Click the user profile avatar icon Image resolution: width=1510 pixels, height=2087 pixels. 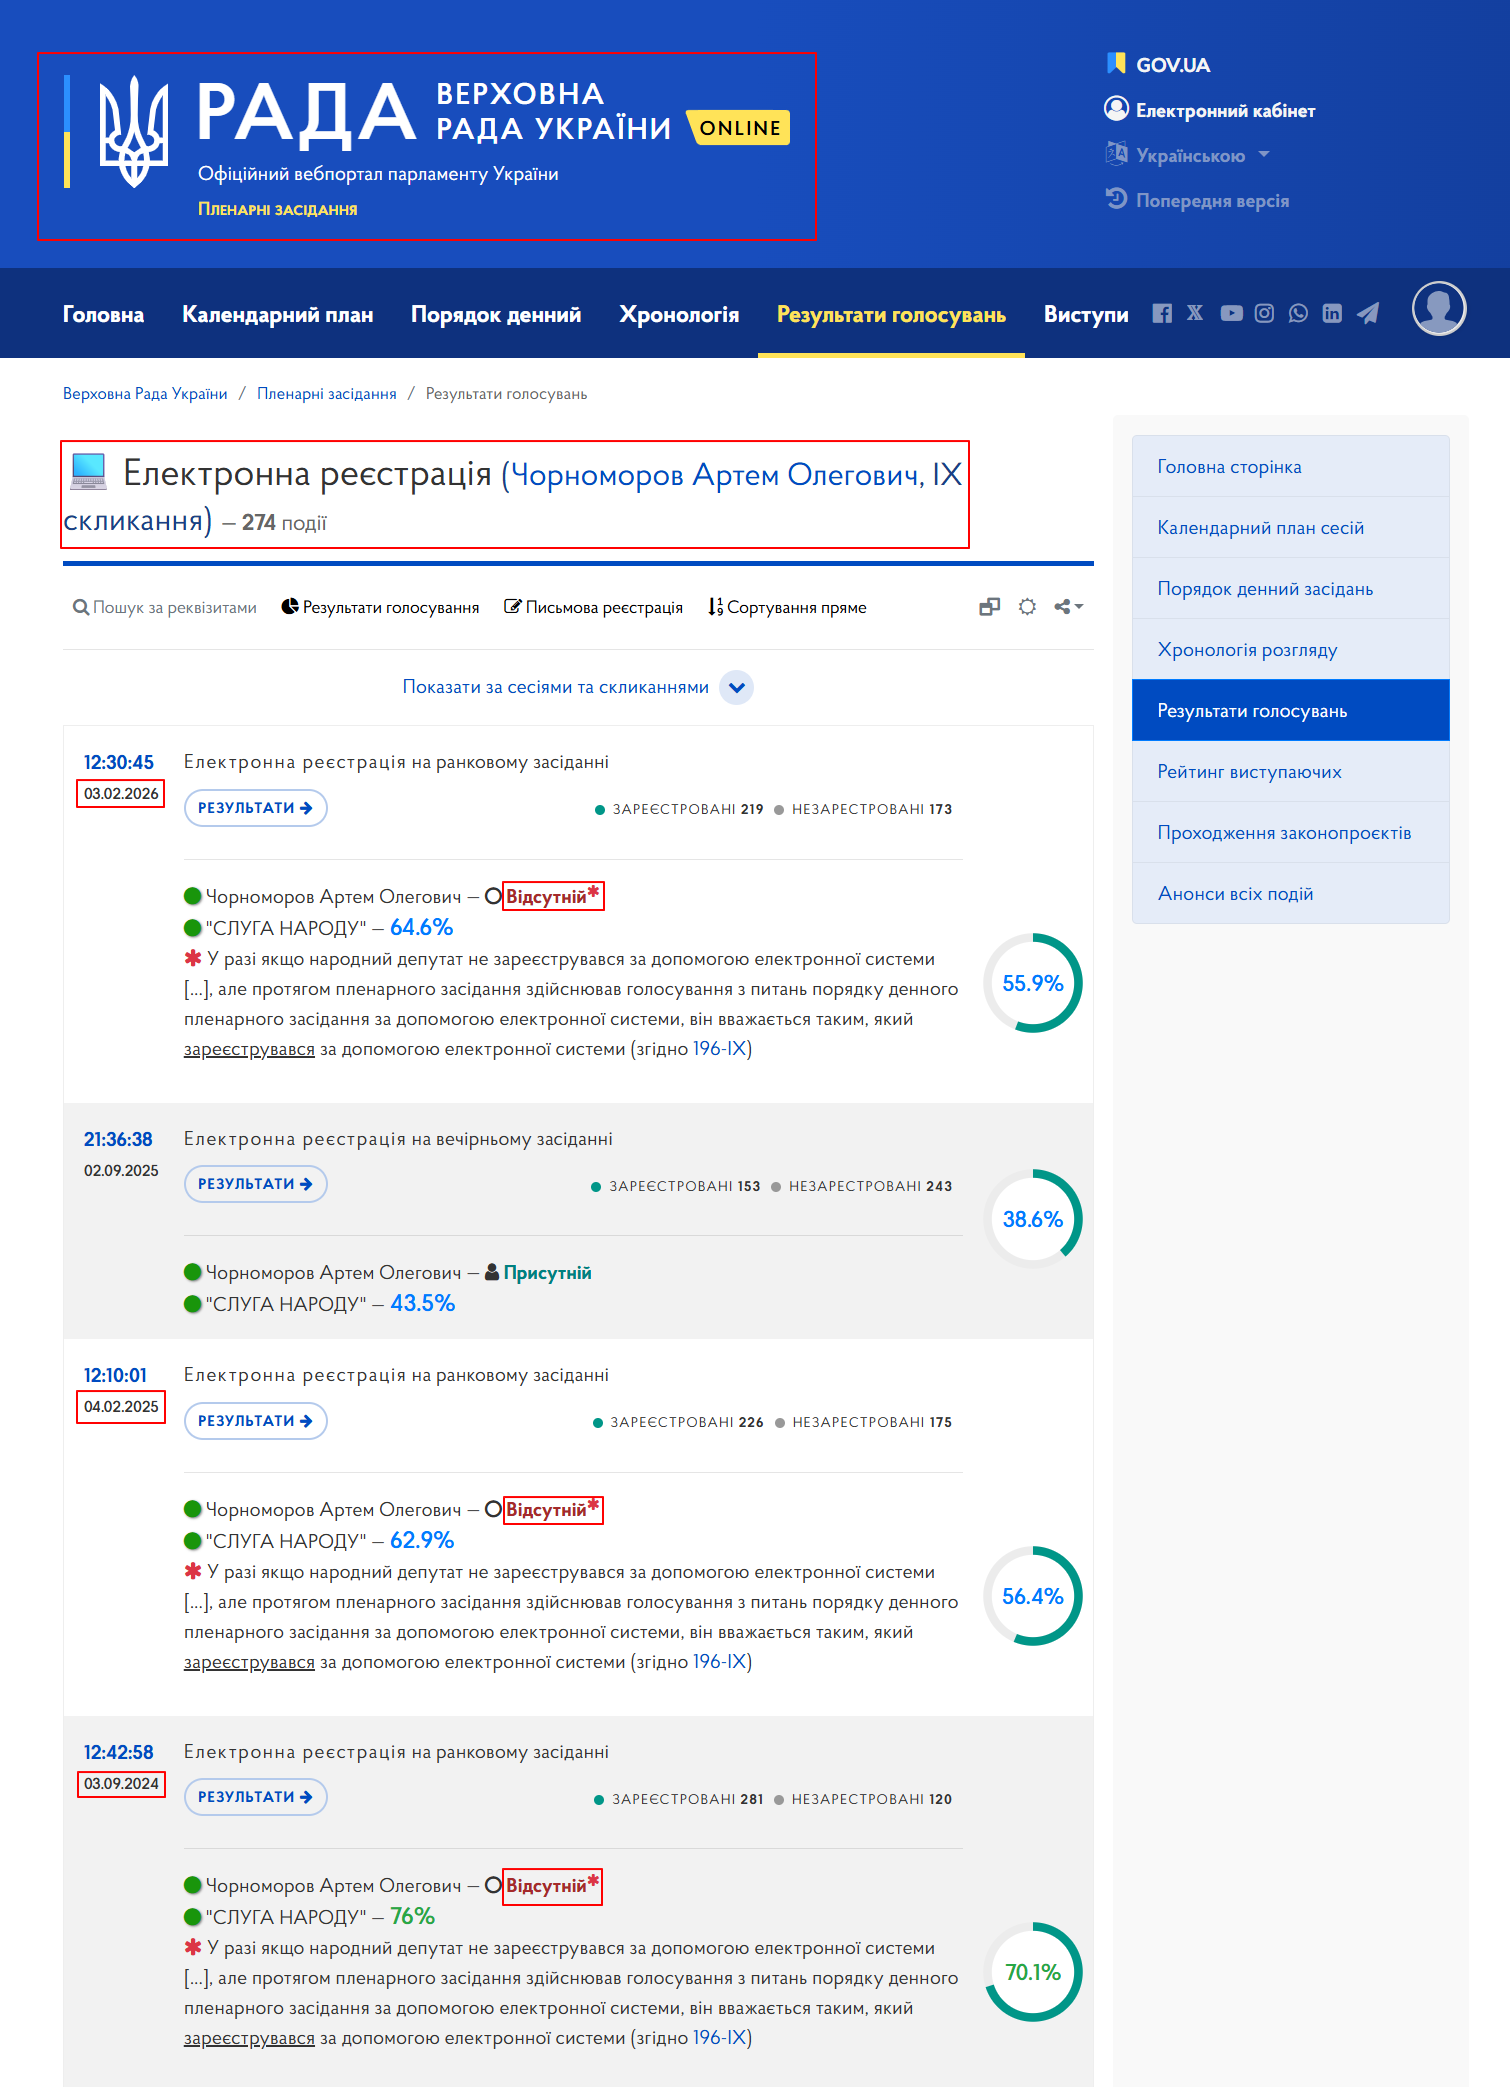point(1439,308)
